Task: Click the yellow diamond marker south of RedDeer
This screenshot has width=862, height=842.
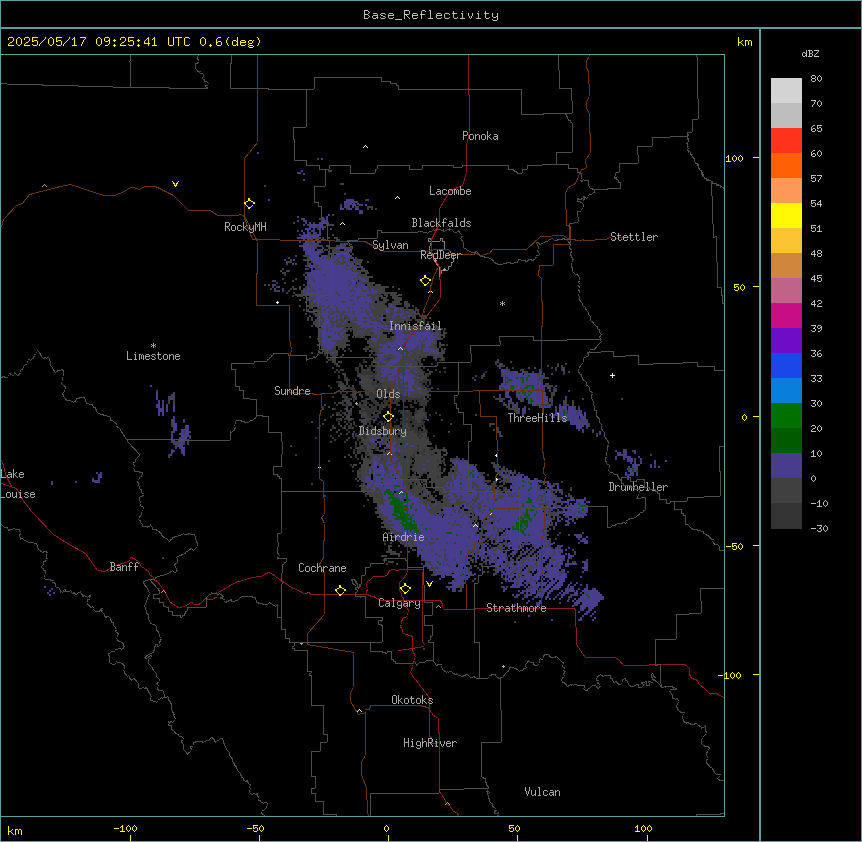Action: click(425, 281)
